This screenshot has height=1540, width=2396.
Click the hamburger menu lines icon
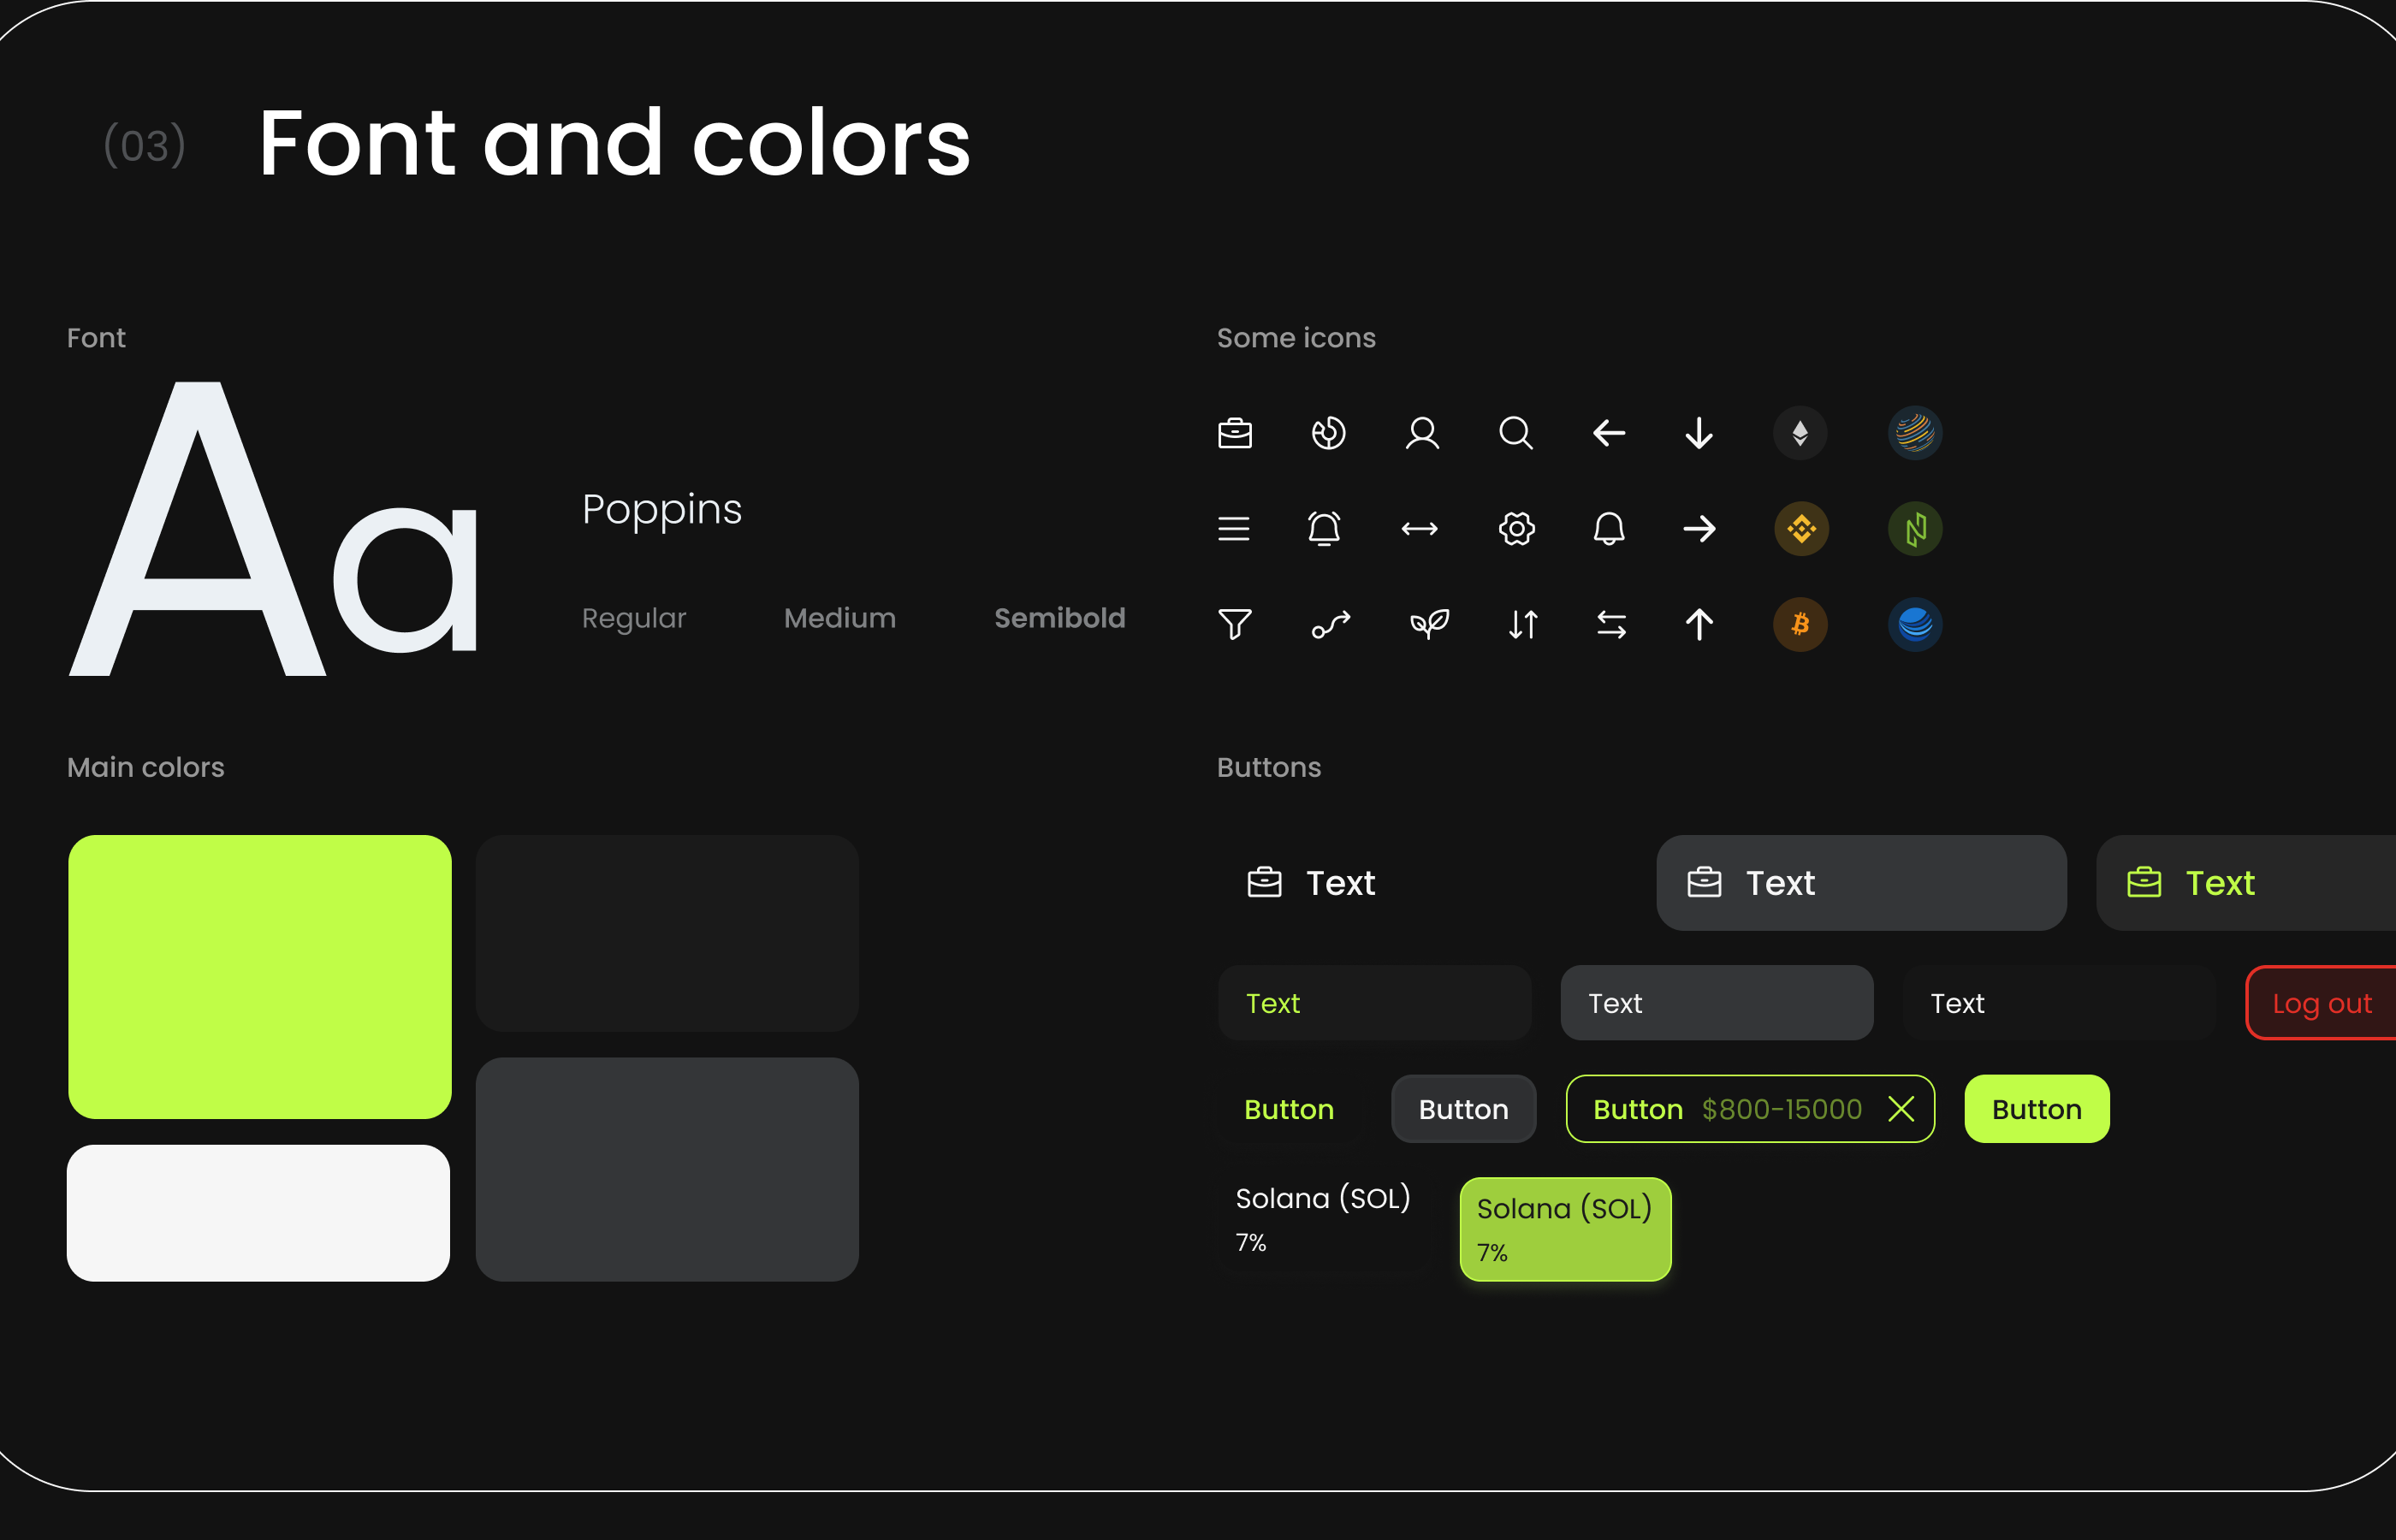(1234, 528)
